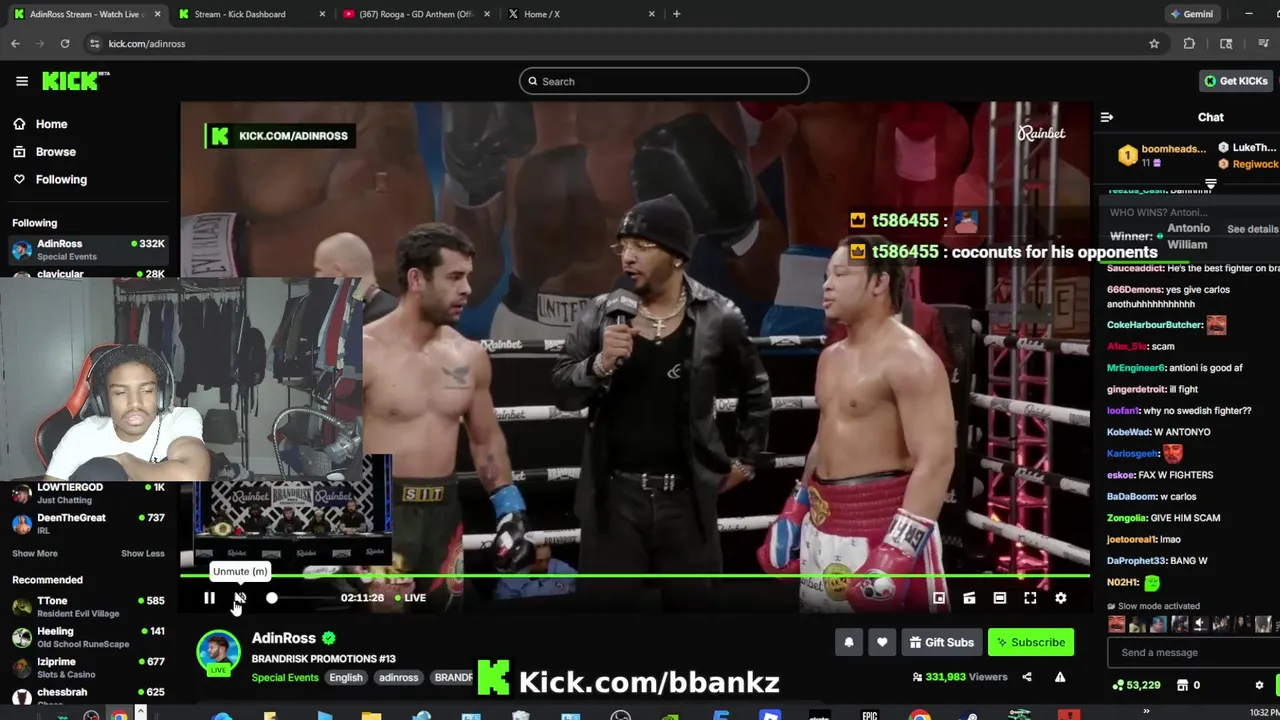Click the adinross tag
Viewport: 1280px width, 720px height.
398,677
